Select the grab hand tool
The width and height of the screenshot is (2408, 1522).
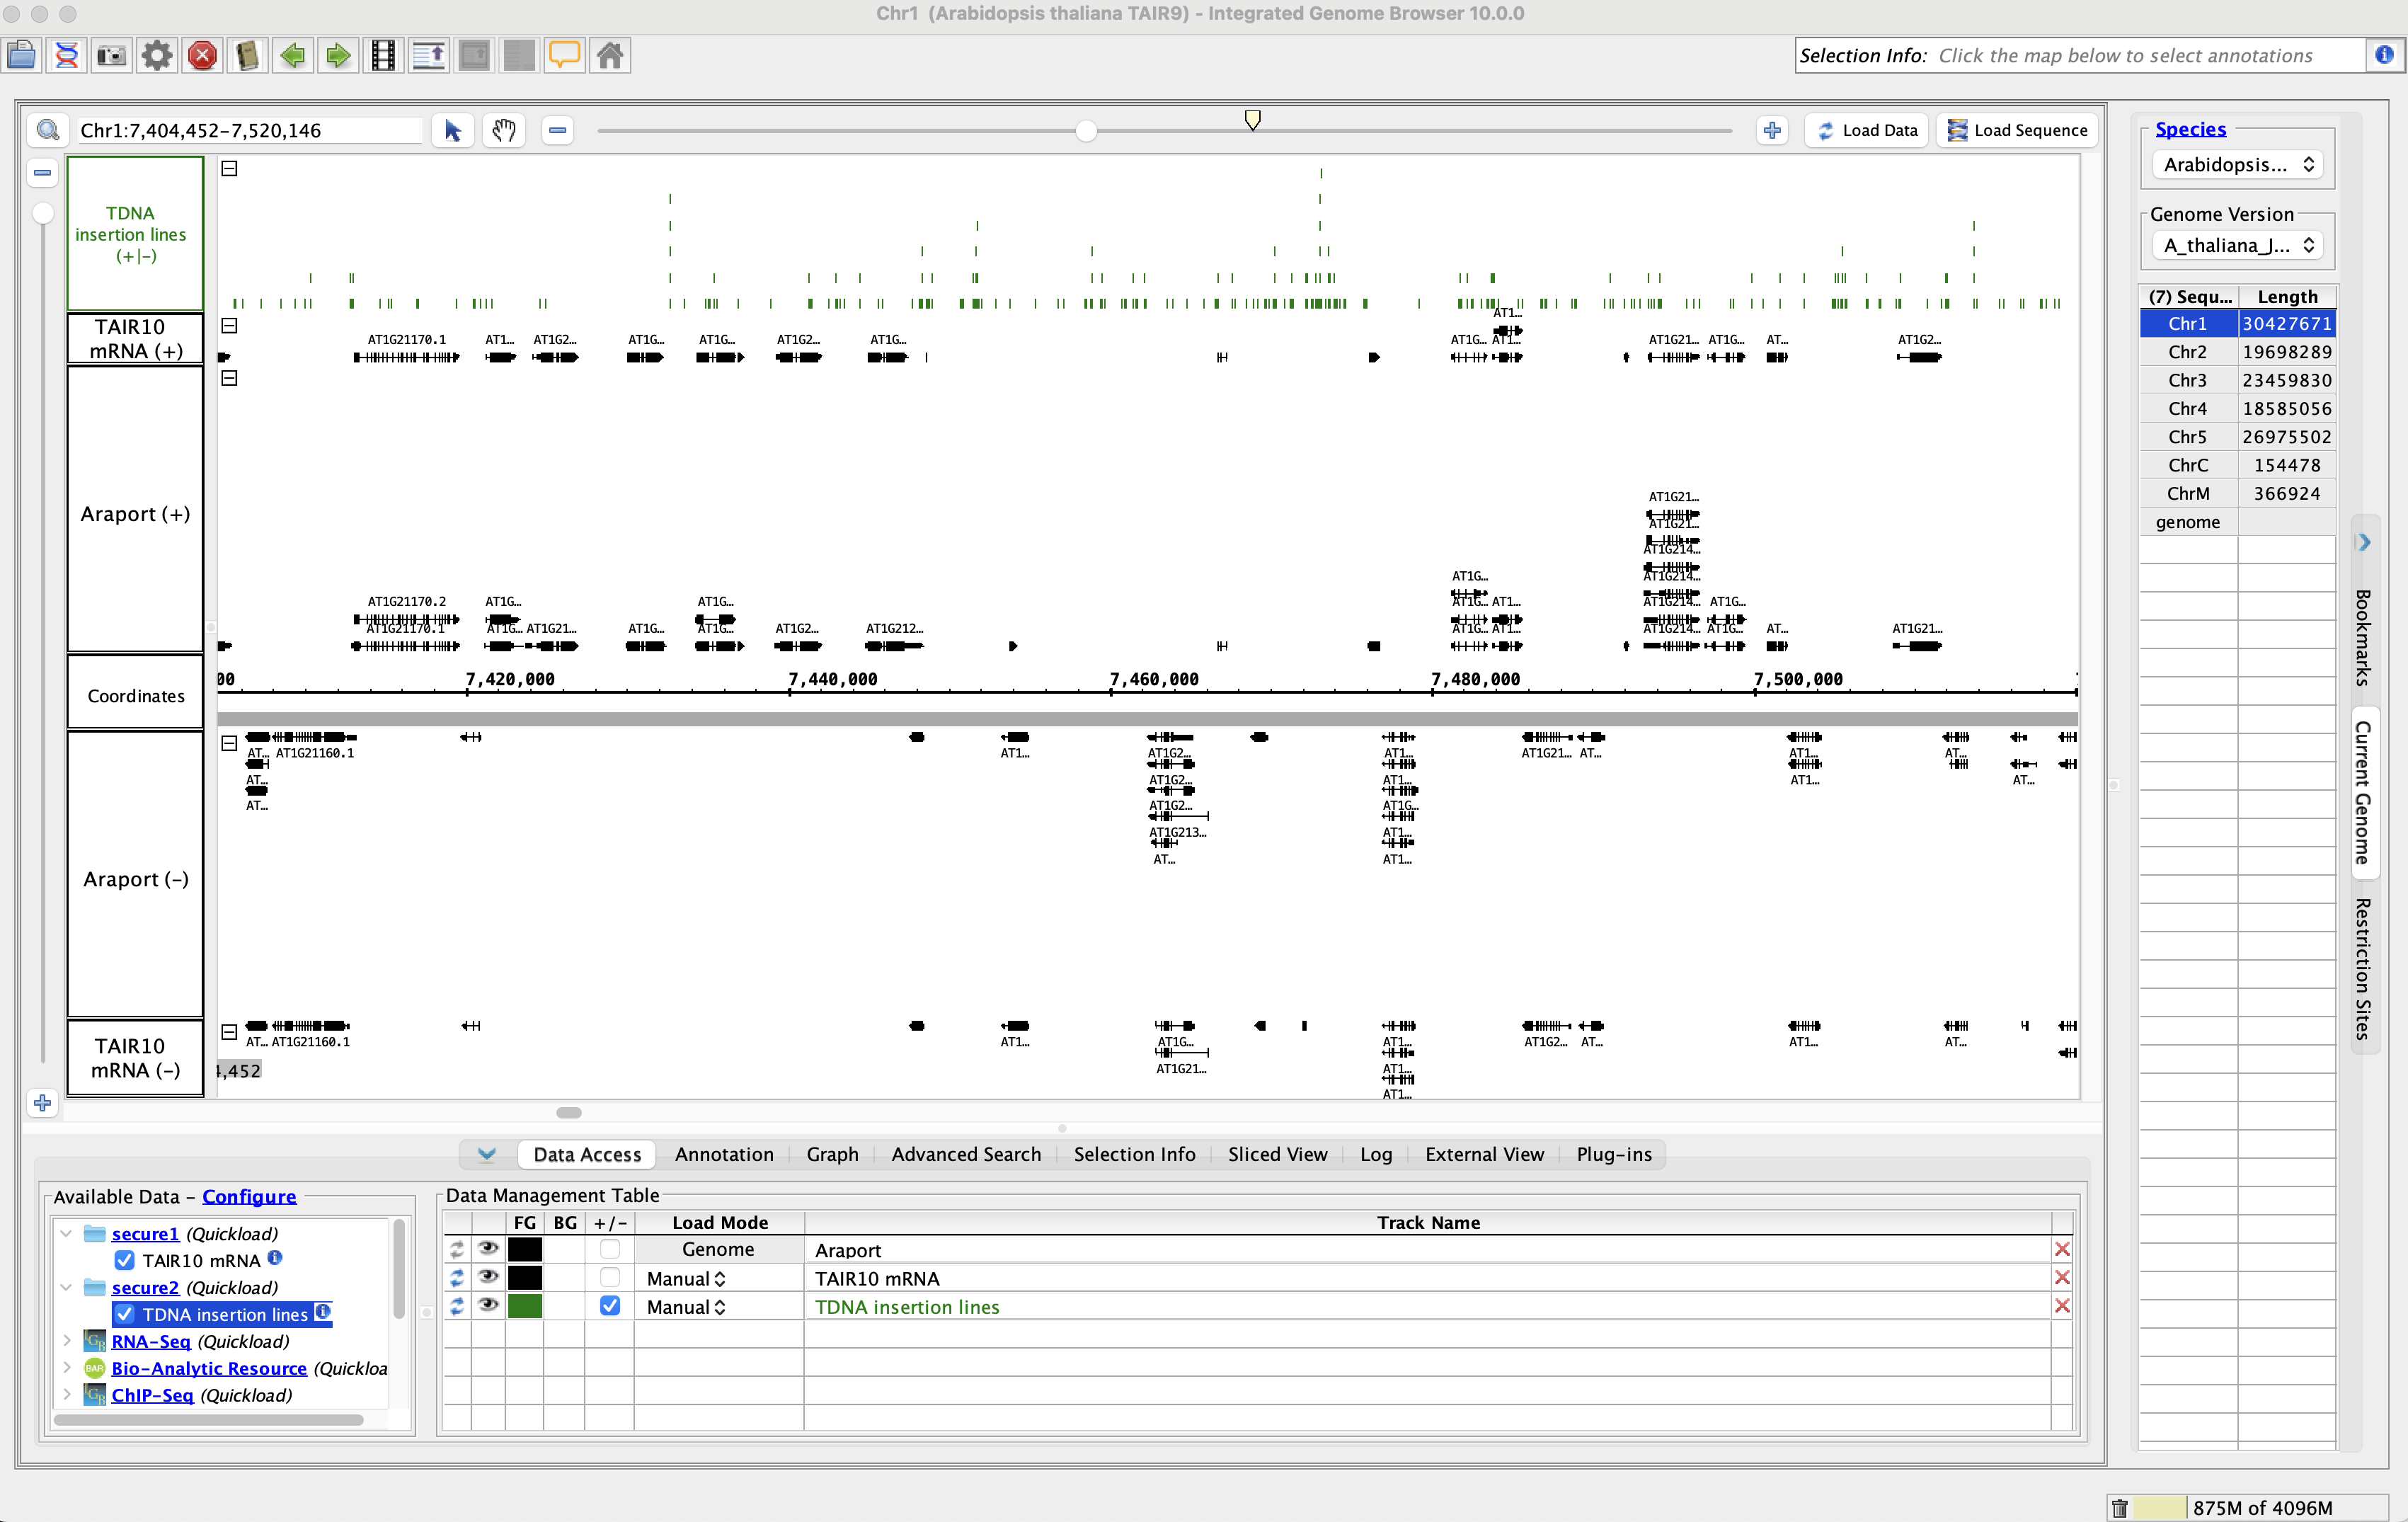[x=504, y=130]
